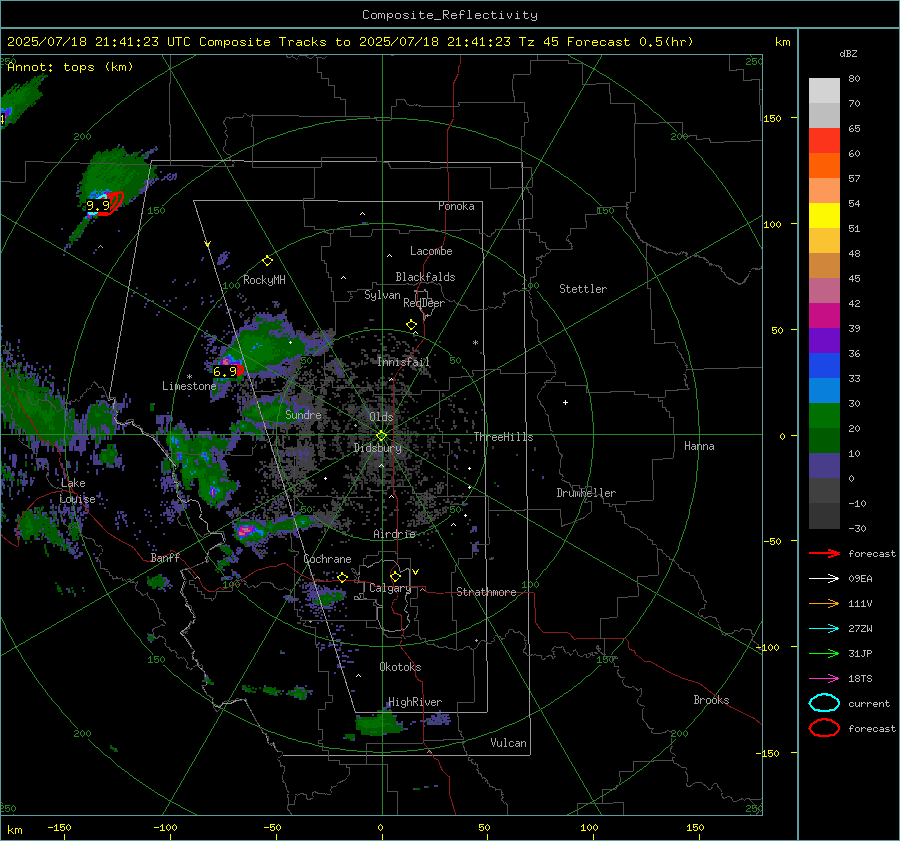Pick the light gray 70–80 dBZ swatch
Viewport: 900px width, 841px height.
[x=824, y=91]
